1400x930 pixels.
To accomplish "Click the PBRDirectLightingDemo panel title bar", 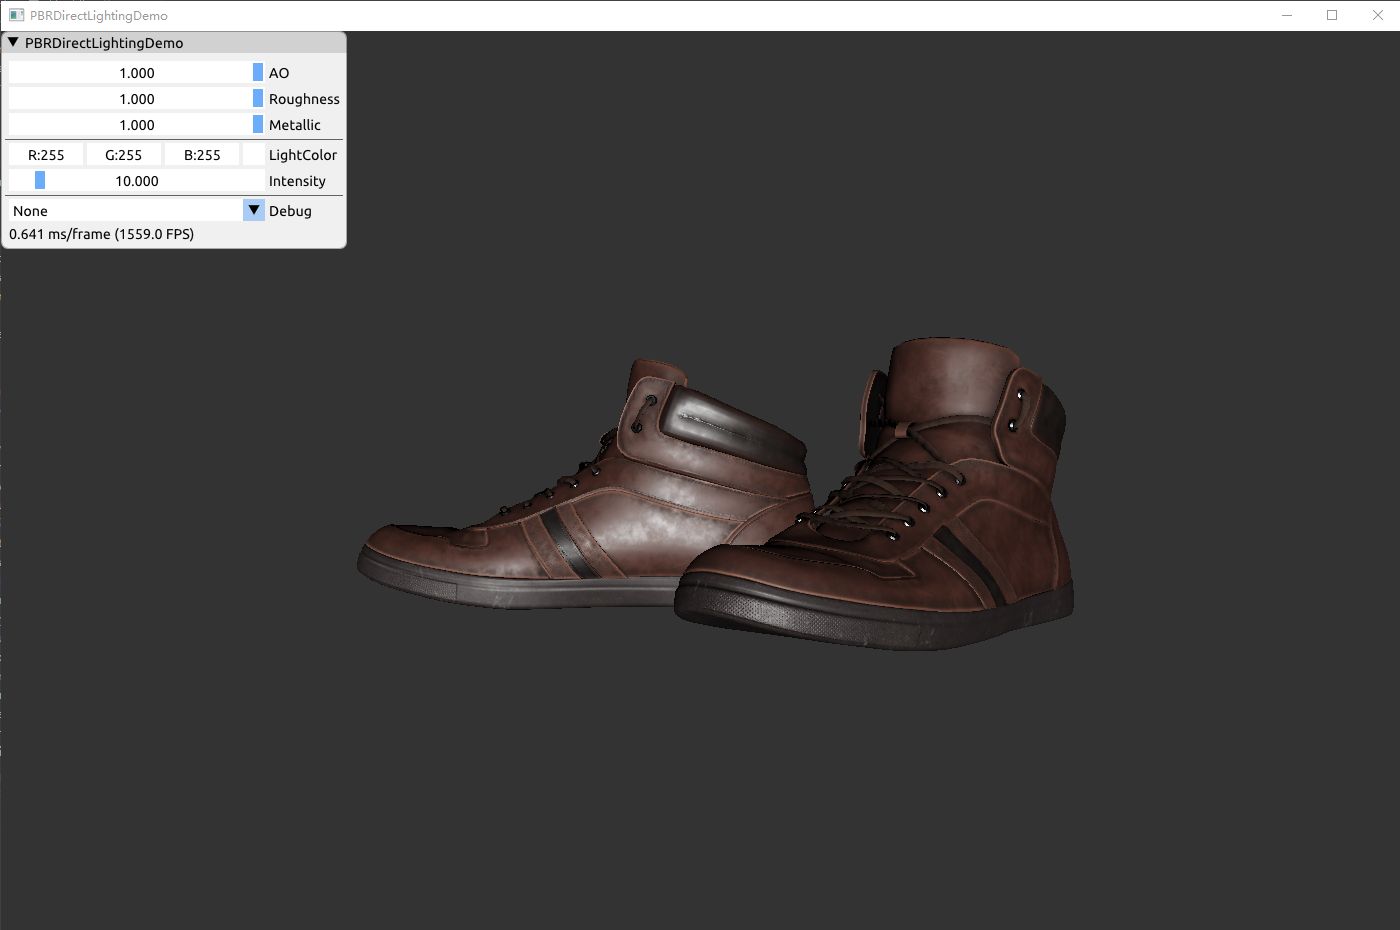I will point(174,43).
